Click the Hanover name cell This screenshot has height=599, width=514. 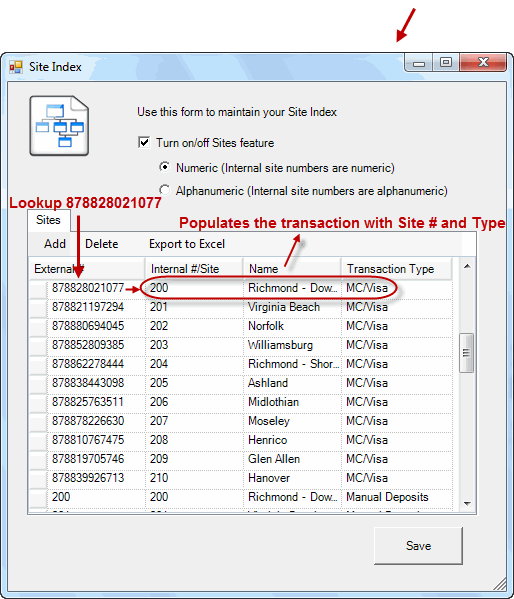[292, 479]
